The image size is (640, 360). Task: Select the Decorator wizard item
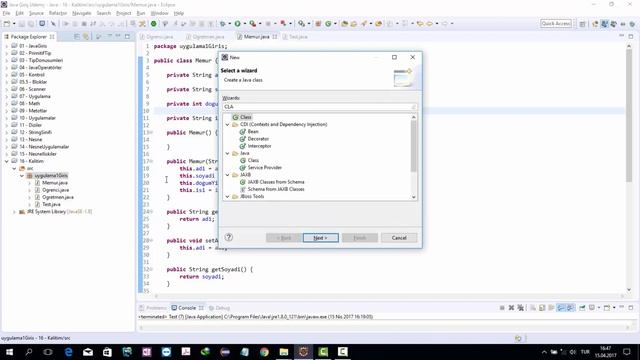pyautogui.click(x=254, y=139)
